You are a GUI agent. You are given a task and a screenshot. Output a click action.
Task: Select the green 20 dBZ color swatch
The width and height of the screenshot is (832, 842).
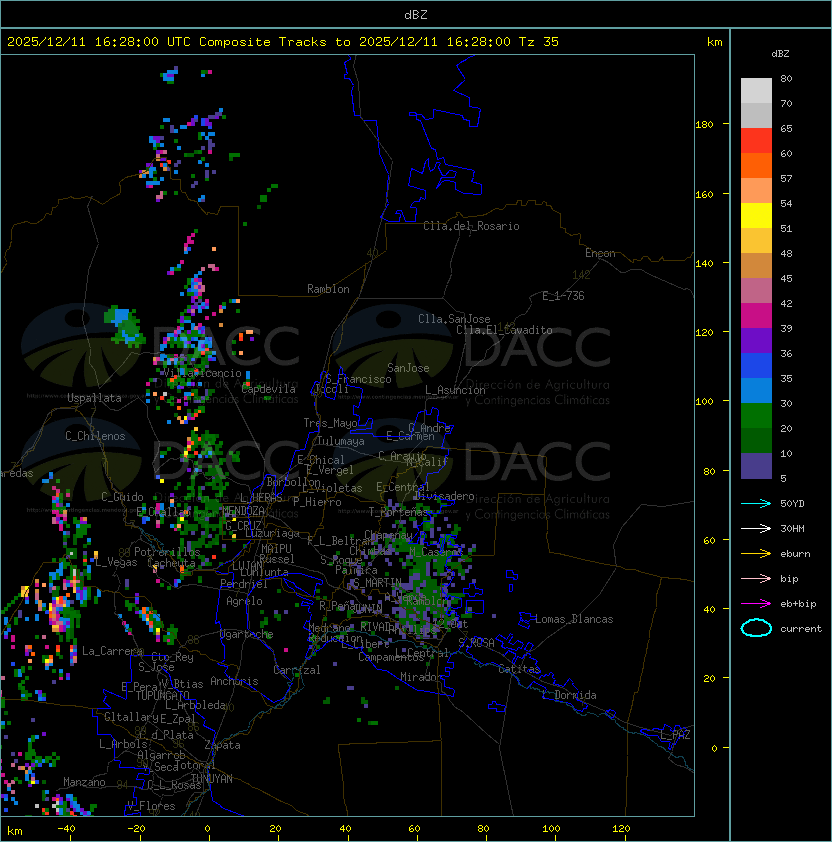click(x=756, y=416)
